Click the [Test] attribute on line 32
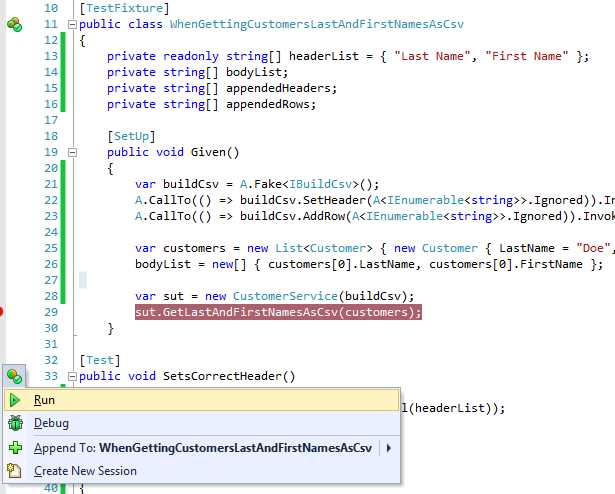Screen dimensions: 615x494 click(100, 360)
